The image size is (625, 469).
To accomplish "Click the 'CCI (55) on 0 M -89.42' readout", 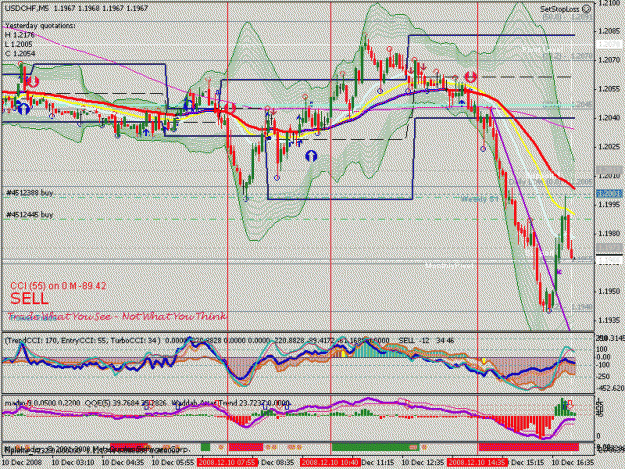I will click(x=58, y=286).
